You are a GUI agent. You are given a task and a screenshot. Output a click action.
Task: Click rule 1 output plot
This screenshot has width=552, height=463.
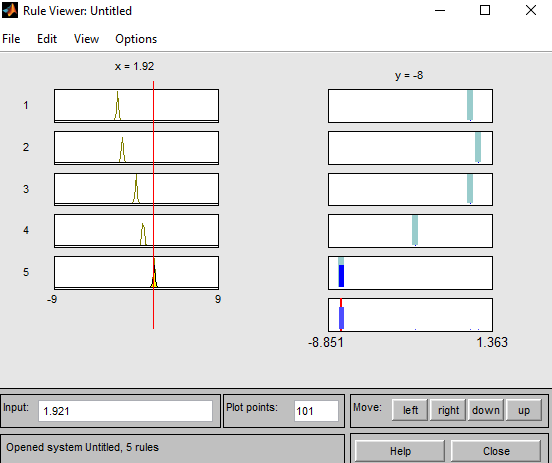(x=410, y=106)
